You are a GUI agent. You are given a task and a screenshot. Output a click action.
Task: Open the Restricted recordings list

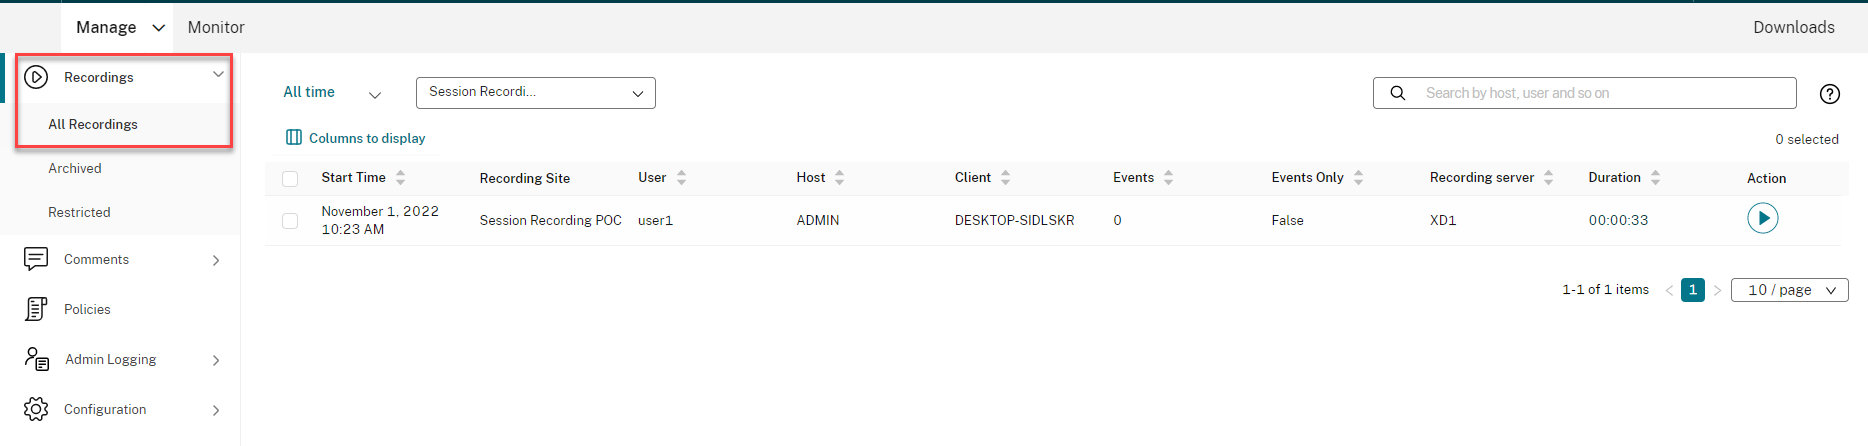point(79,212)
